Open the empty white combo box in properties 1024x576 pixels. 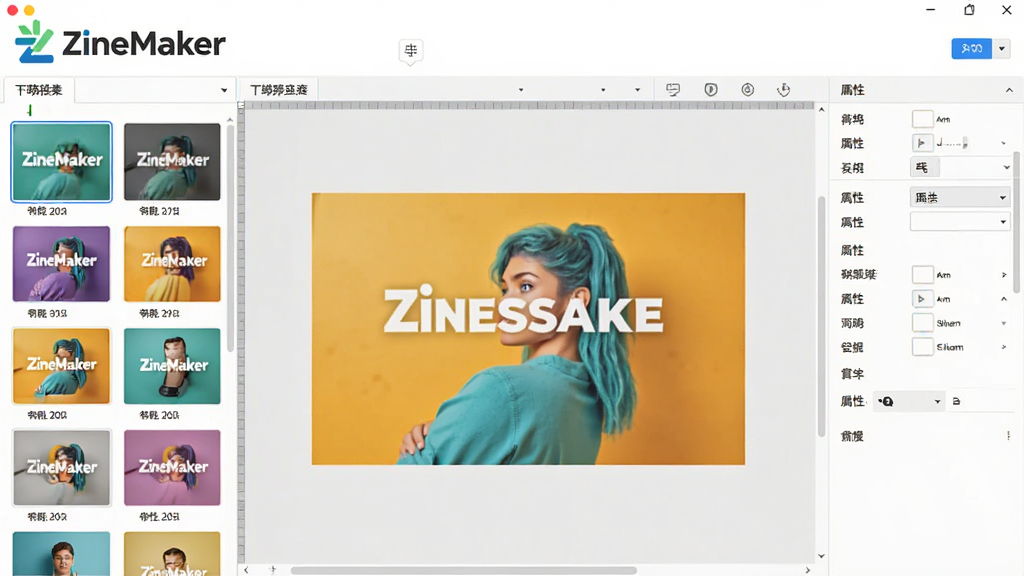click(x=959, y=222)
